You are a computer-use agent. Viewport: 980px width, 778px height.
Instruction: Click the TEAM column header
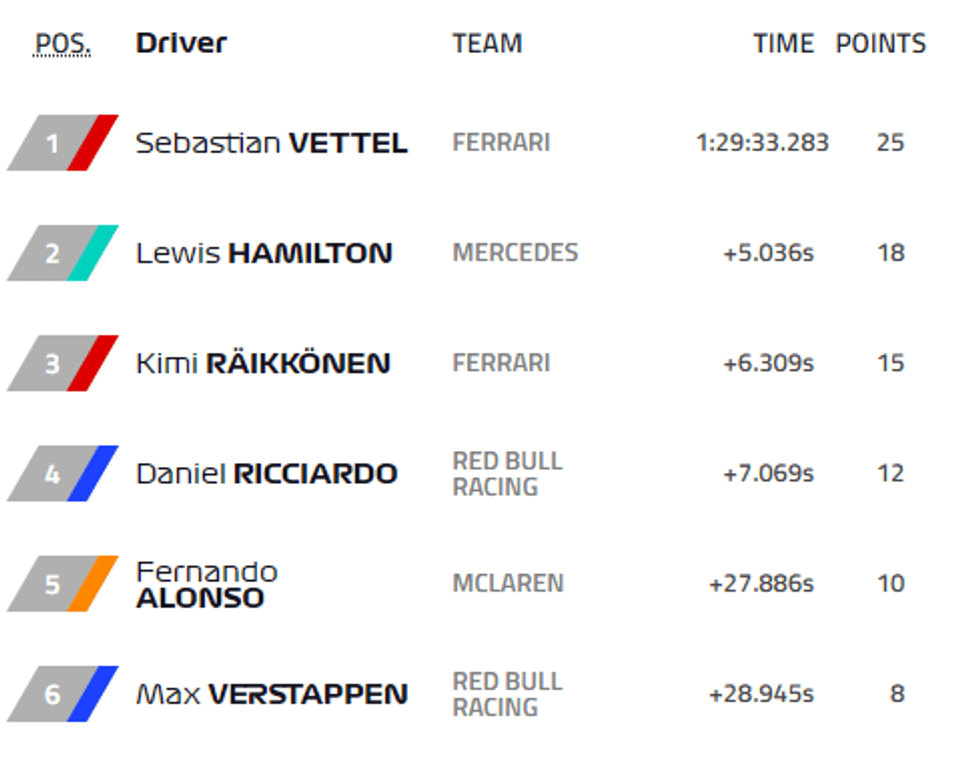pos(487,44)
